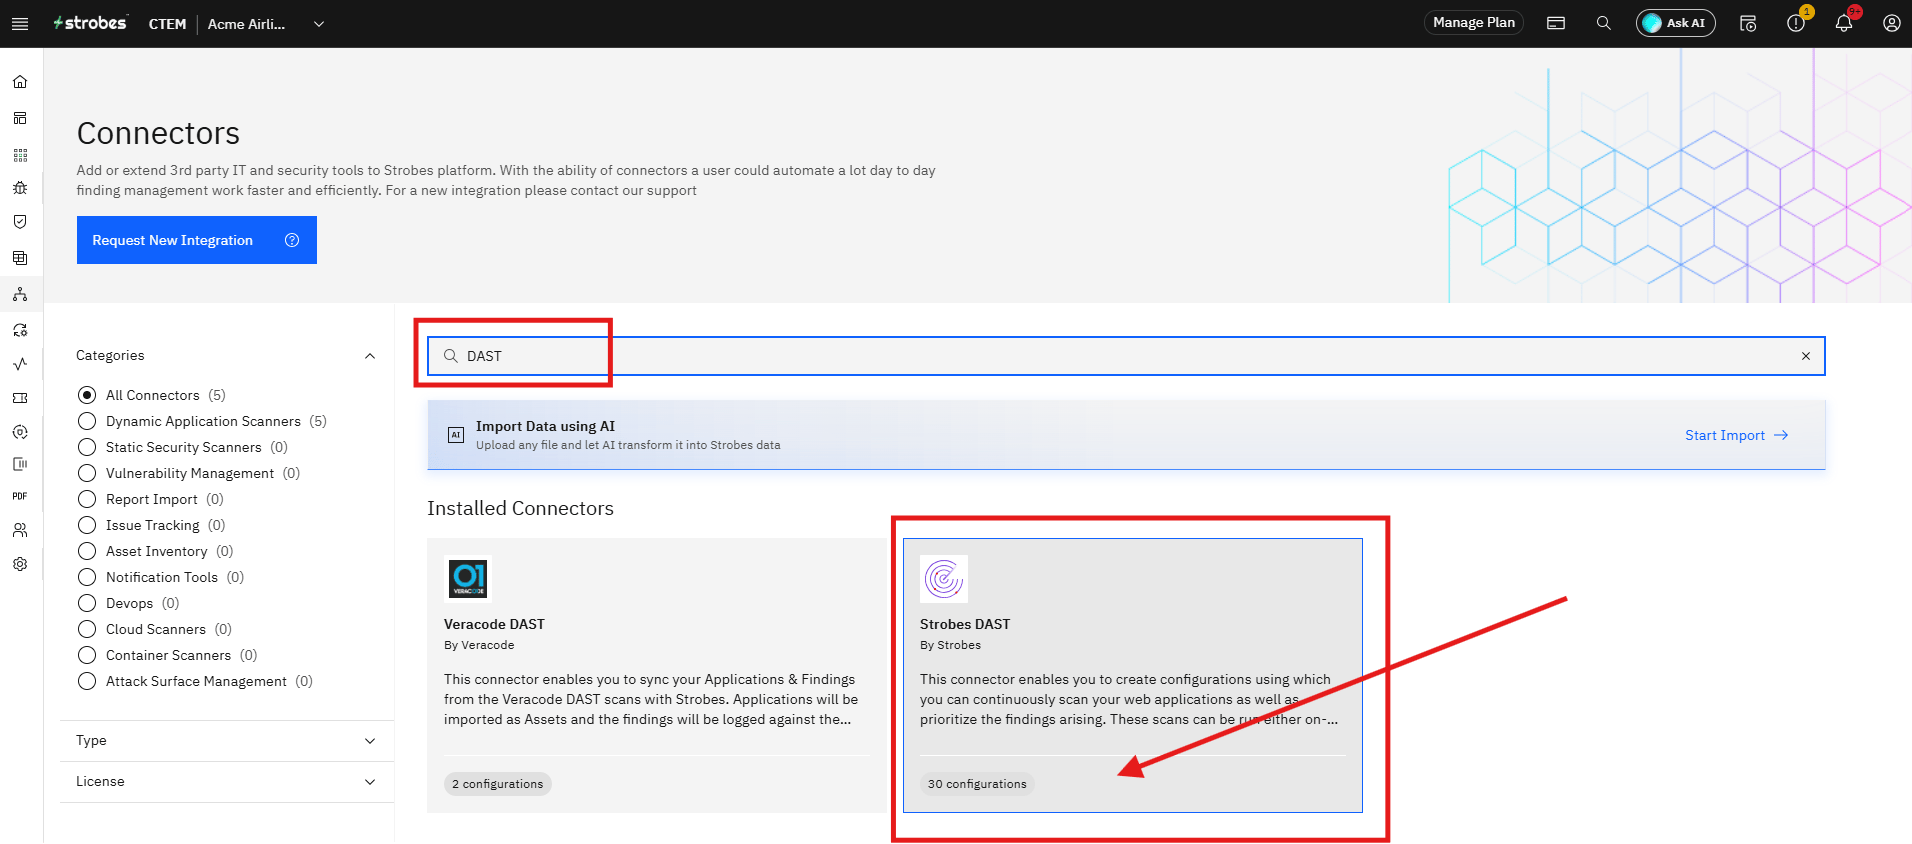Choose the Cloud Scanners radio option
This screenshot has height=844, width=1912.
pyautogui.click(x=87, y=629)
